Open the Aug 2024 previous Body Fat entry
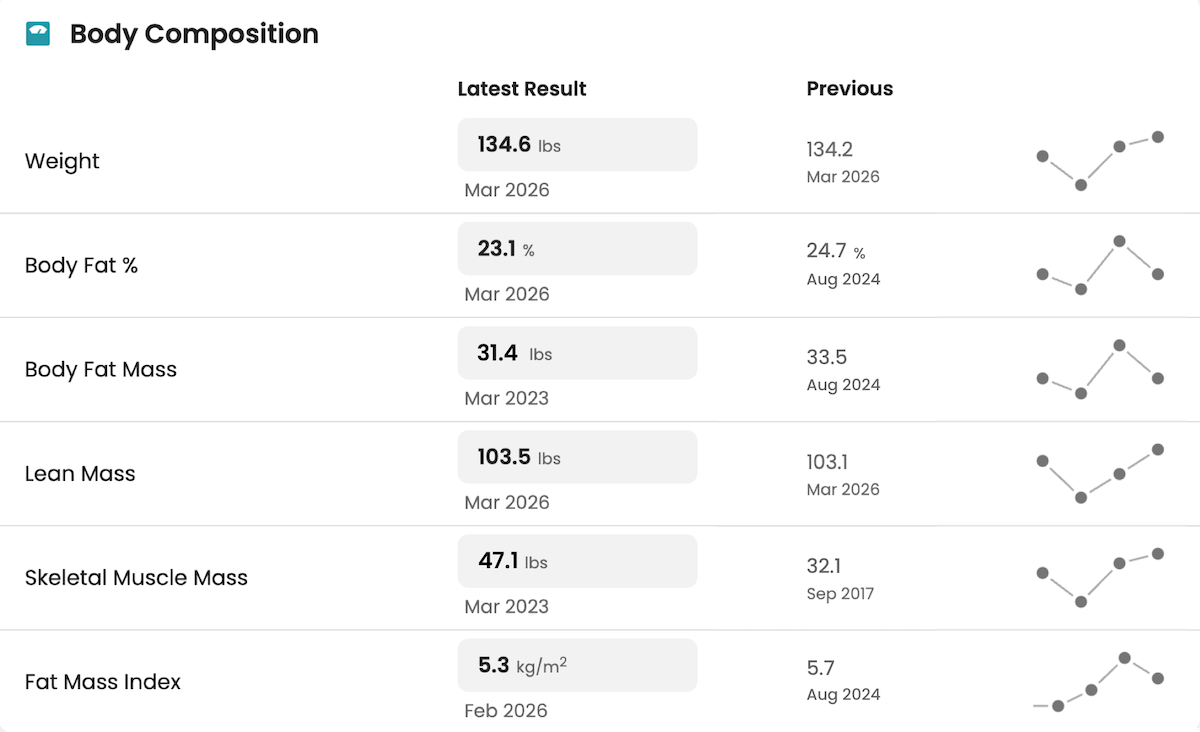This screenshot has width=1200, height=732. (844, 279)
